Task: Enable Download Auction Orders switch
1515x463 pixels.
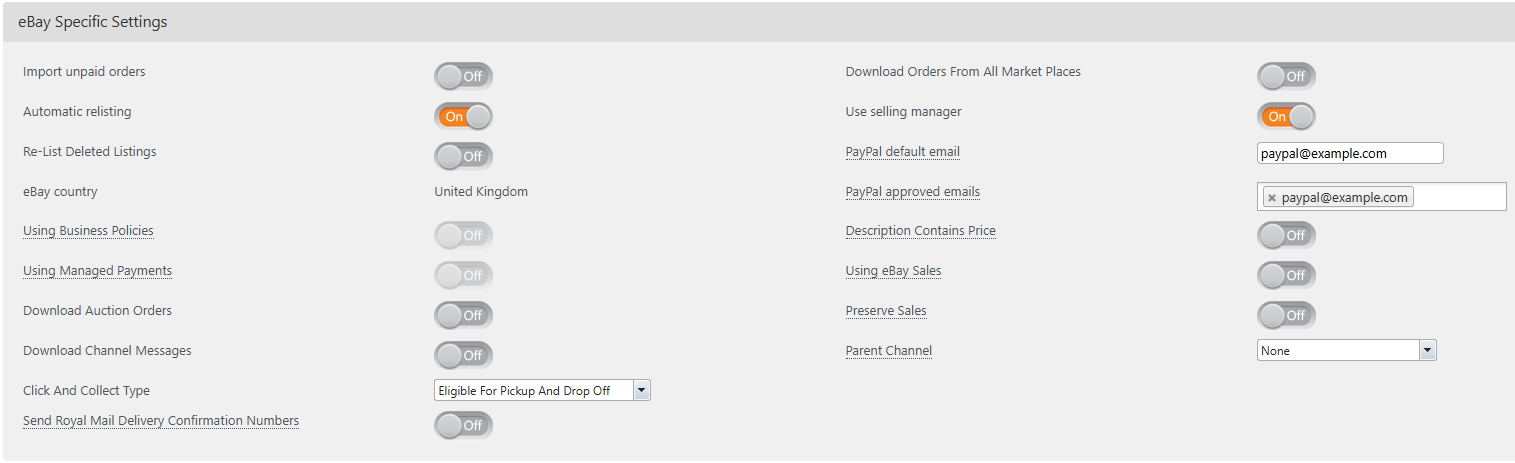Action: (463, 315)
